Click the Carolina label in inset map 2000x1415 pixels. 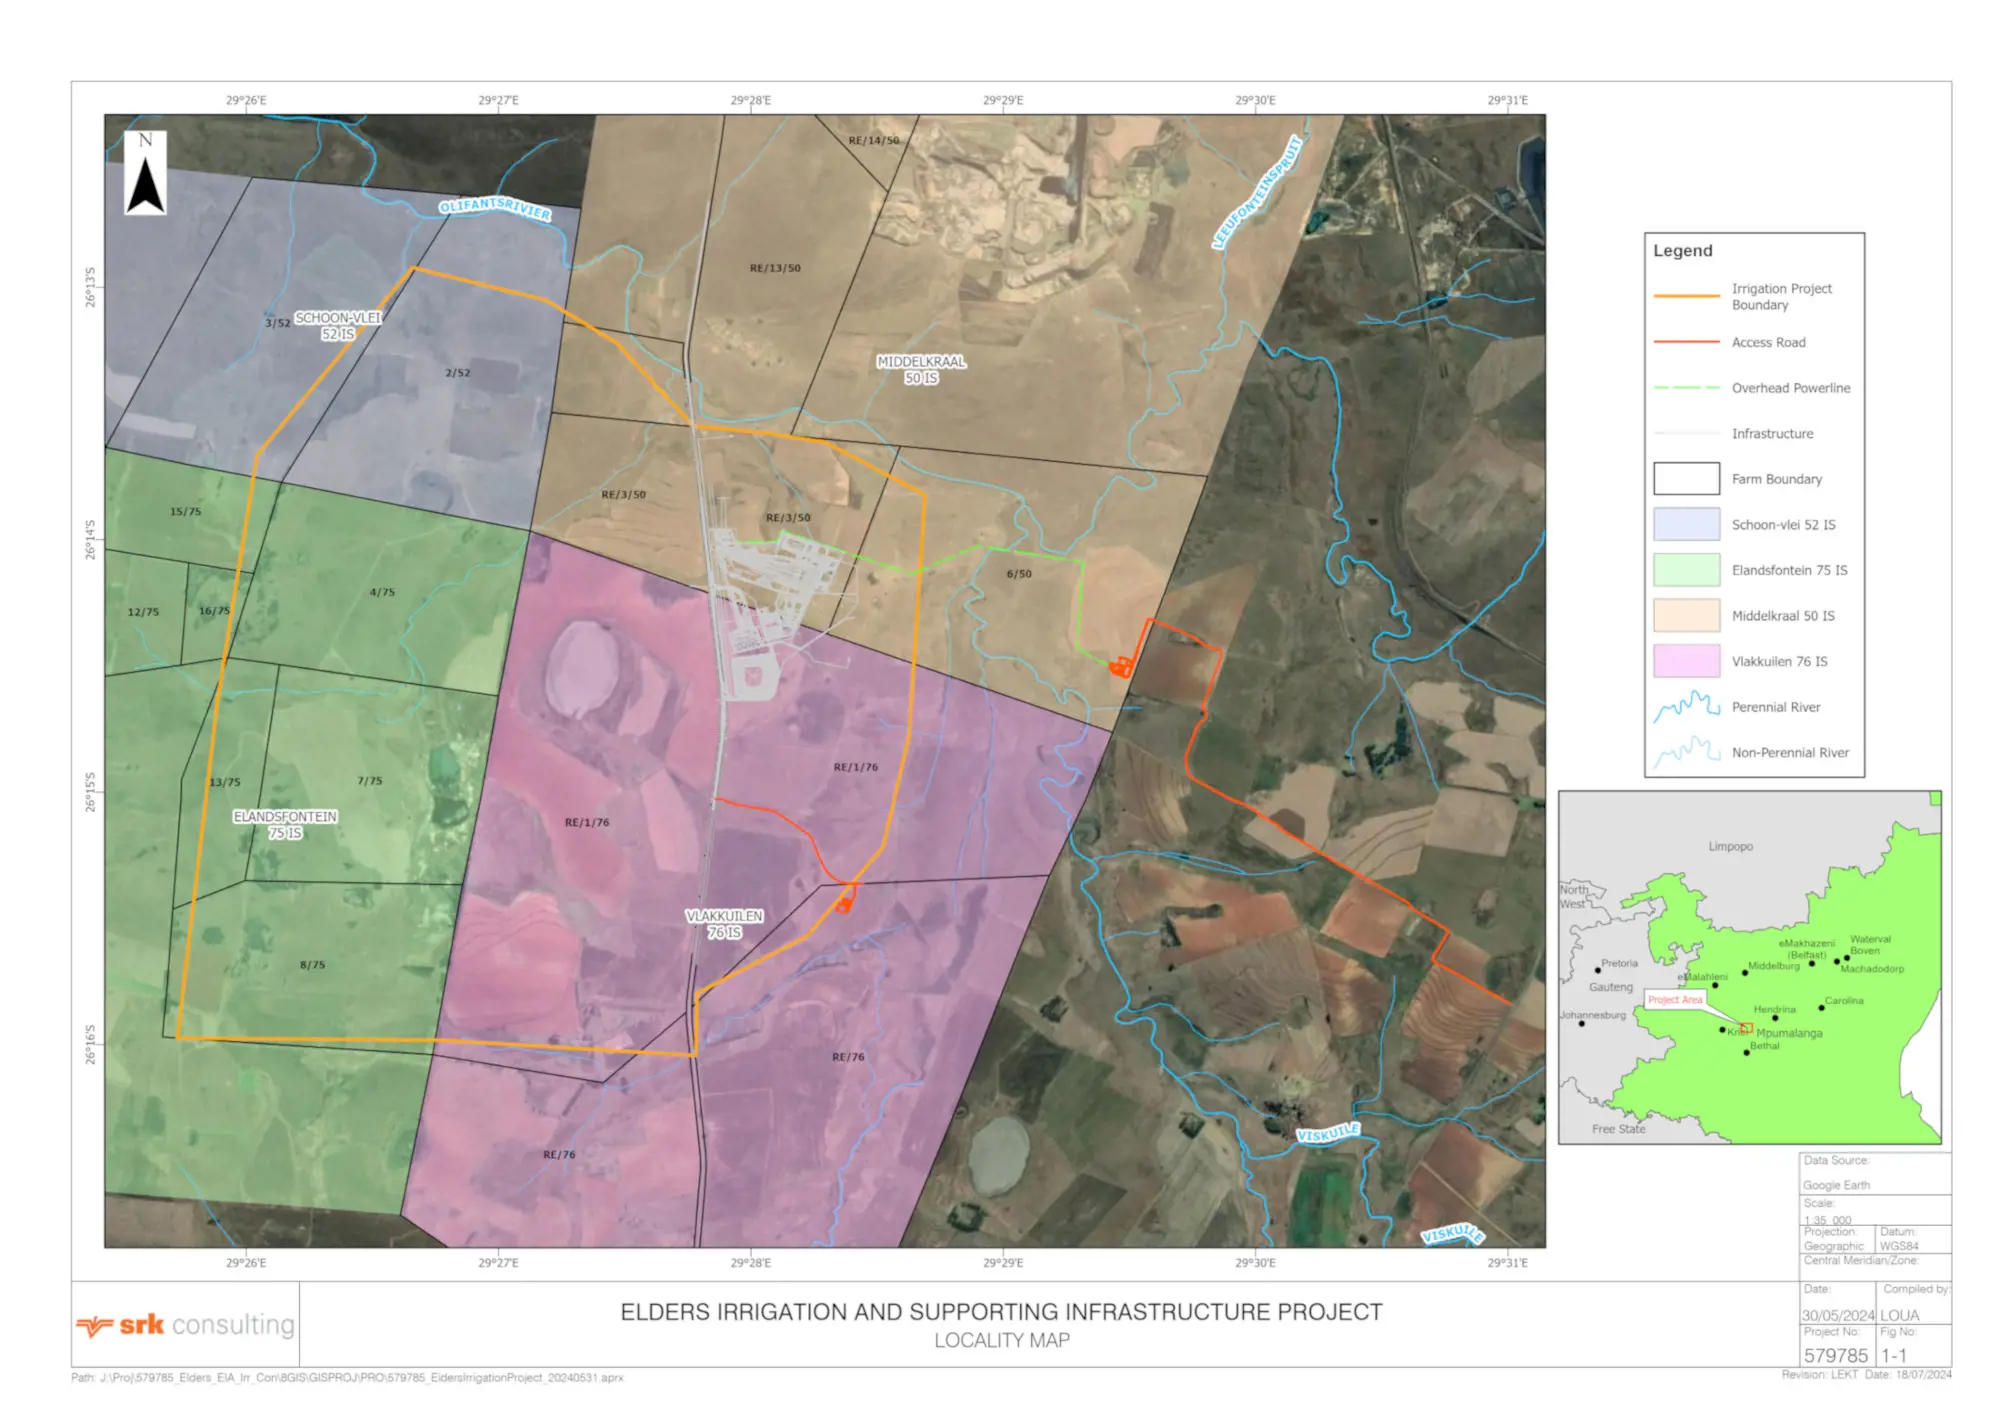[1844, 1001]
